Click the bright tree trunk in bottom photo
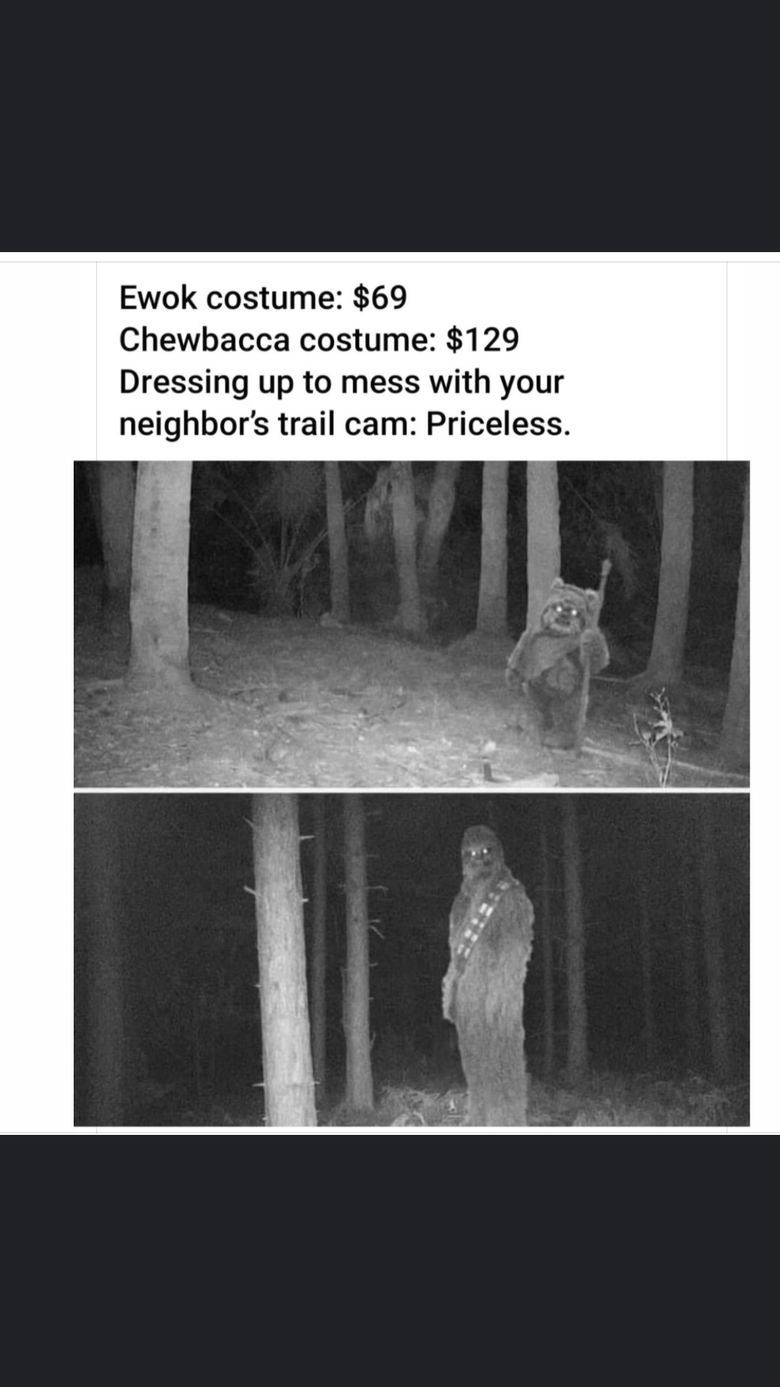The image size is (780, 1387). click(x=284, y=960)
